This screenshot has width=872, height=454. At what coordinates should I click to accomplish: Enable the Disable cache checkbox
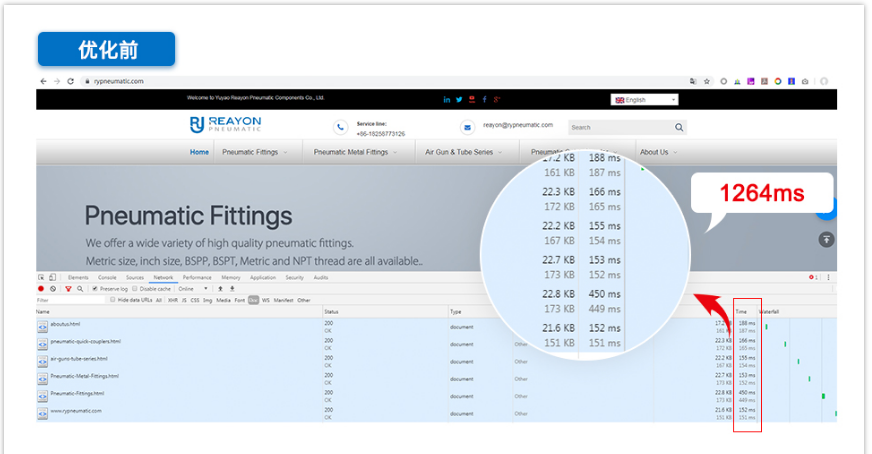tap(136, 288)
